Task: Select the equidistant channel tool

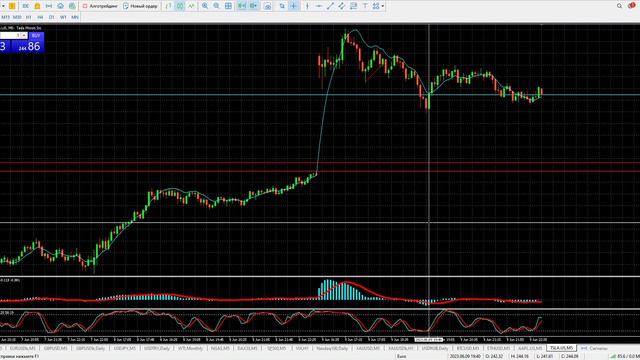Action: click(341, 6)
